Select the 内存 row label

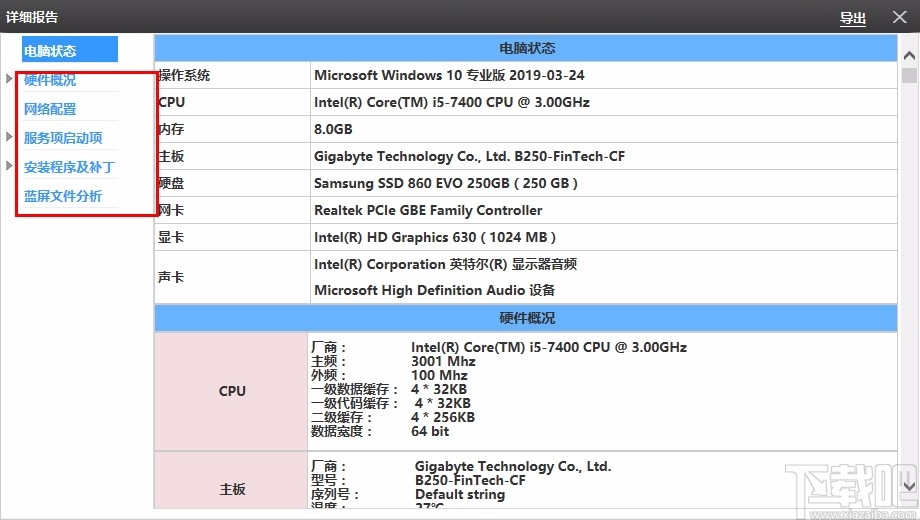[x=171, y=129]
